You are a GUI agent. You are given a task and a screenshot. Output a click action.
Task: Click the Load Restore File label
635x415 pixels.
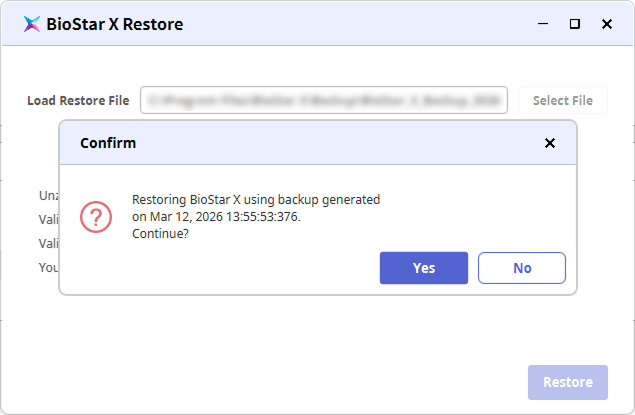[78, 101]
